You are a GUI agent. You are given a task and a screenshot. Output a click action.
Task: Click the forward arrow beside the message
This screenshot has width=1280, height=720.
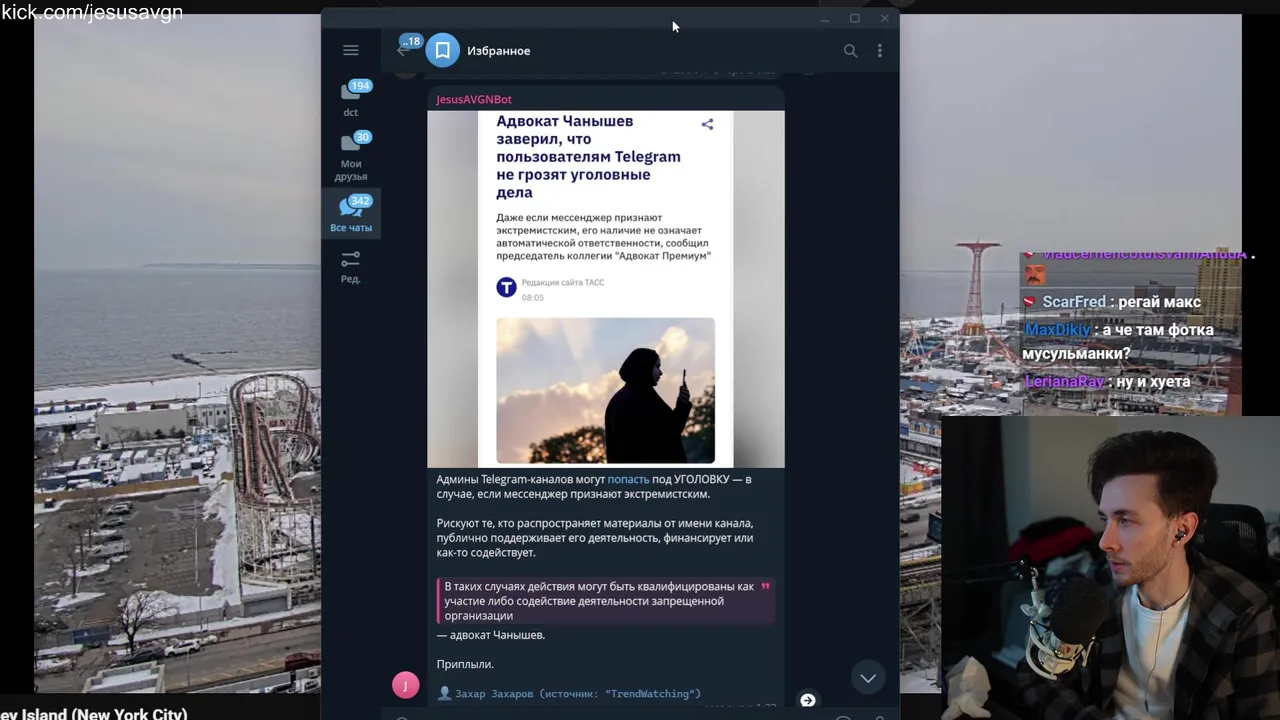tap(807, 700)
